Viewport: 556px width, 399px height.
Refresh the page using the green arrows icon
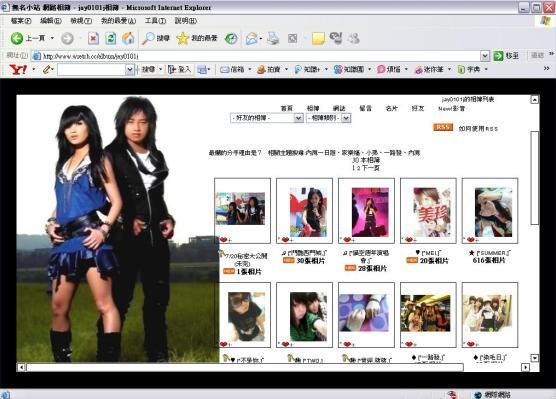(x=111, y=38)
